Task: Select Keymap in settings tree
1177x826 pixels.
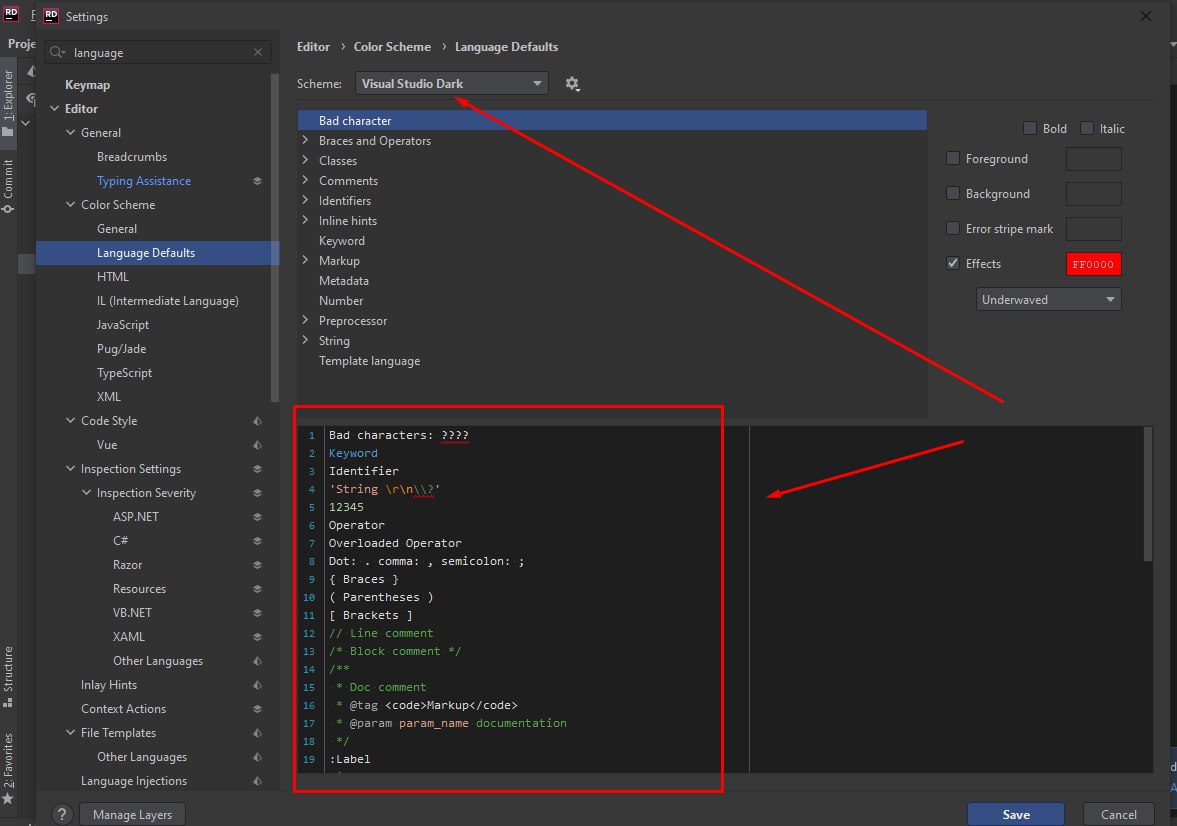Action: pos(87,85)
